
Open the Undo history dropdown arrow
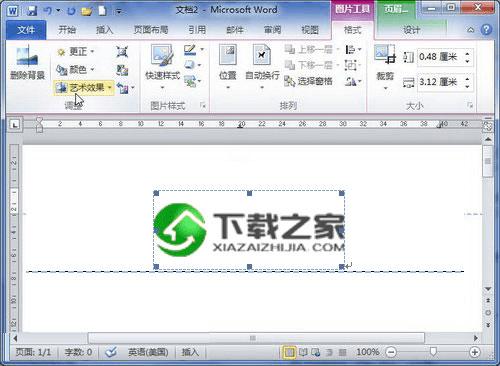pos(58,11)
